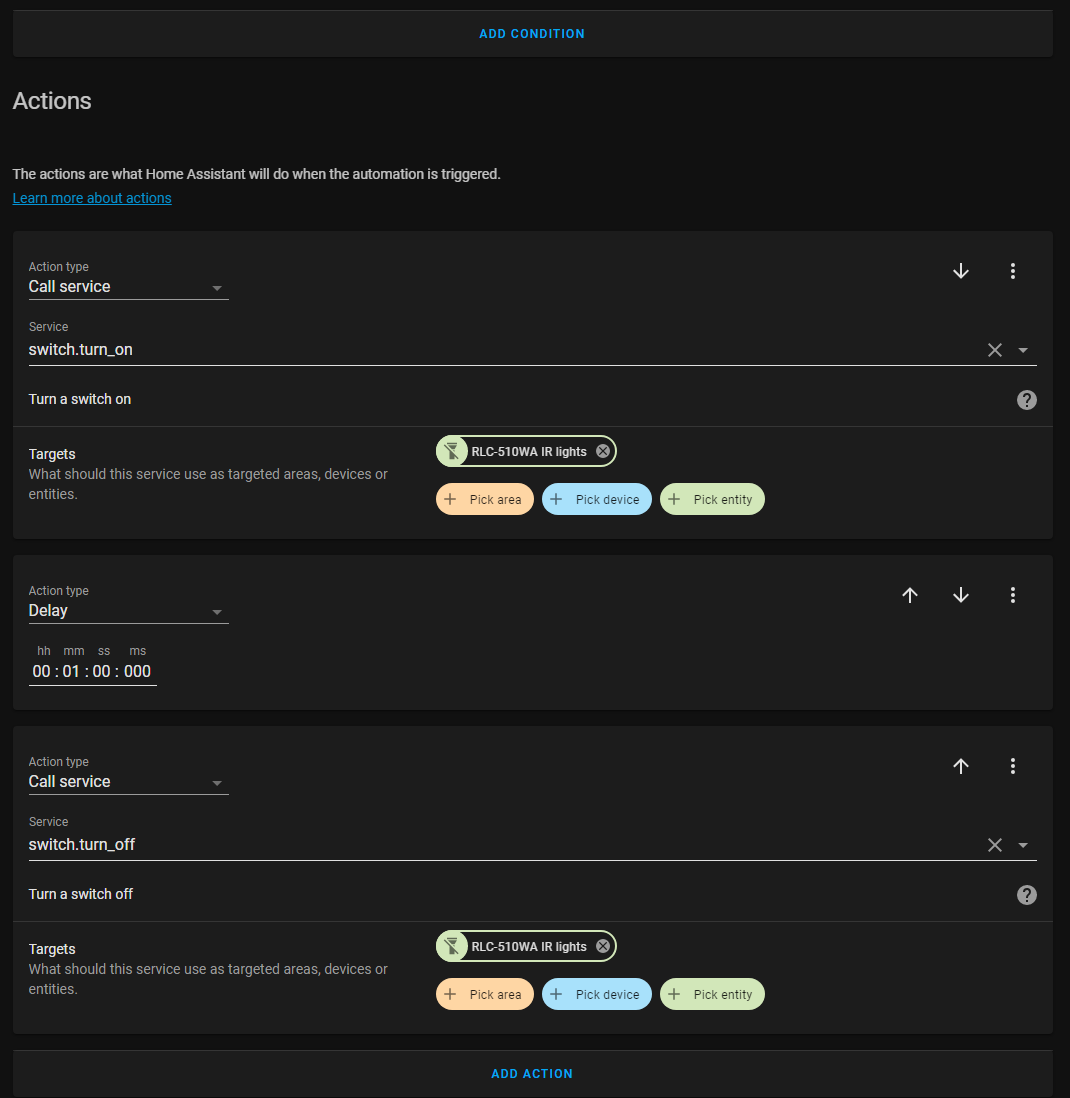Image resolution: width=1070 pixels, height=1098 pixels.
Task: Expand Action type dropdown for Delay
Action: click(x=217, y=612)
